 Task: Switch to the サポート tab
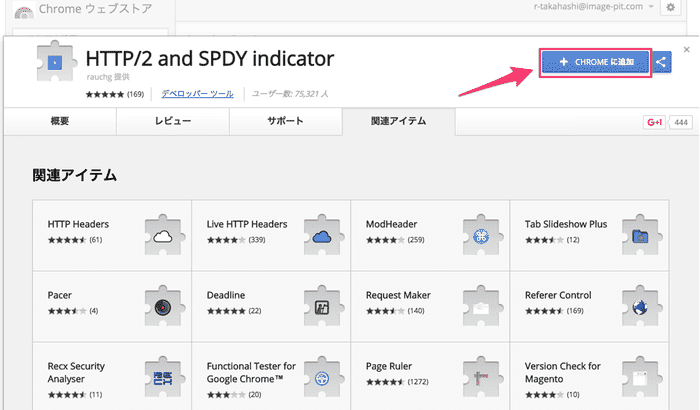click(x=285, y=121)
